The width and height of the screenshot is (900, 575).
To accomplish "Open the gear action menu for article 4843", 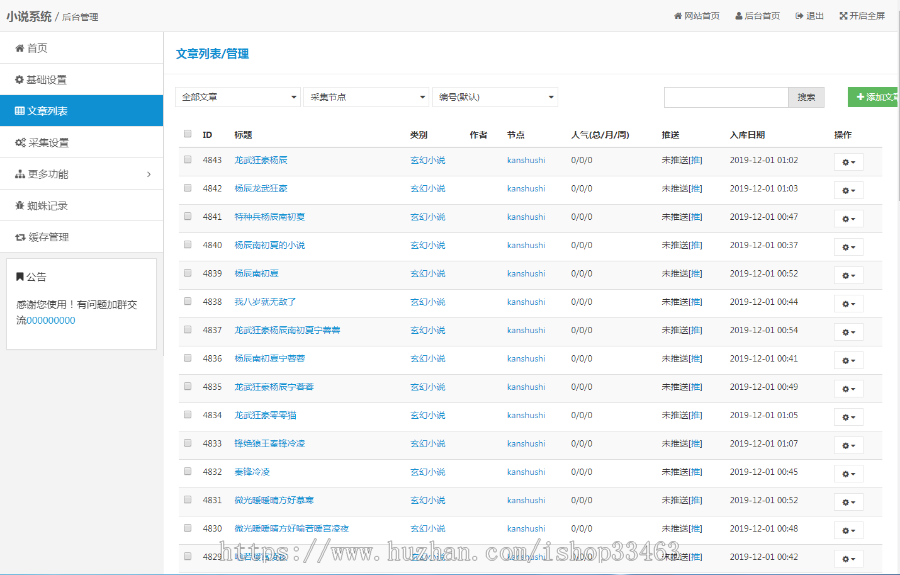I will [x=848, y=162].
